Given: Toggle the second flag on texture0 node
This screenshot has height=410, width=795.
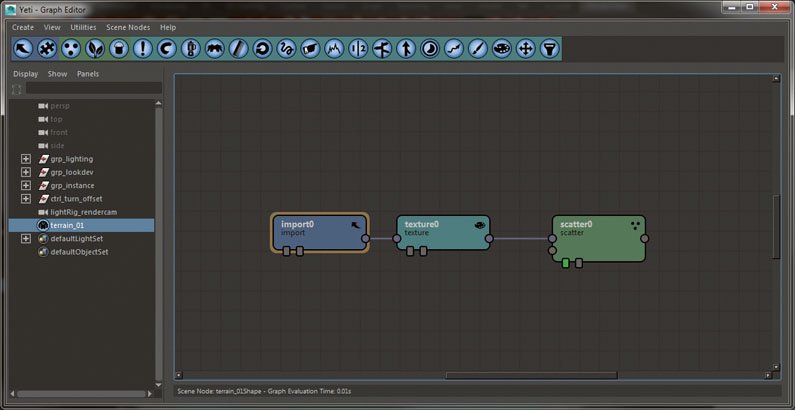Looking at the screenshot, I should (x=423, y=251).
